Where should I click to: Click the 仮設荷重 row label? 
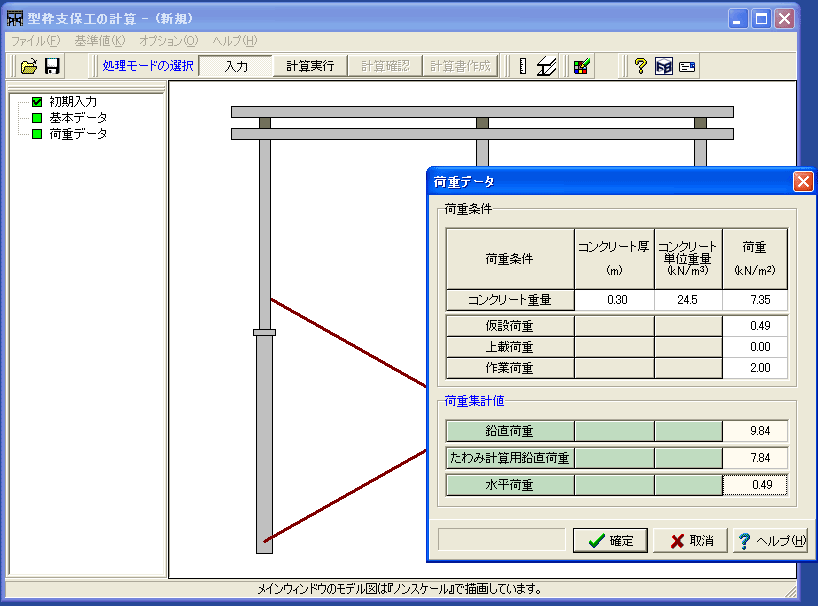(510, 326)
